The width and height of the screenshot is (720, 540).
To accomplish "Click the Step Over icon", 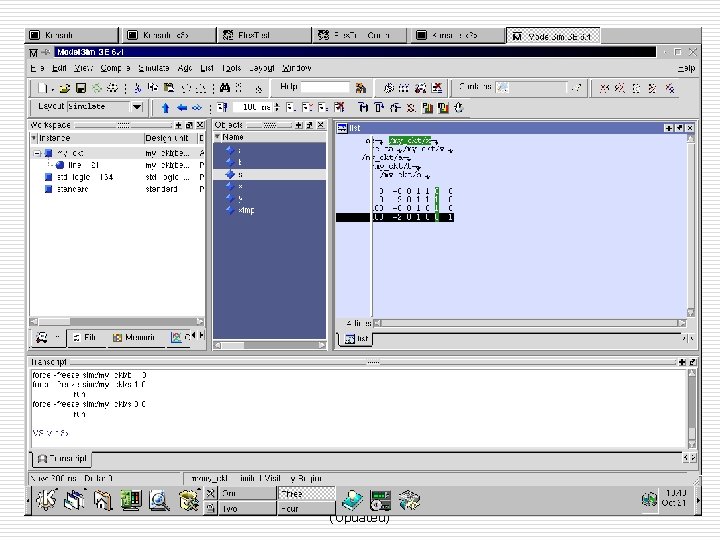I will [x=379, y=107].
